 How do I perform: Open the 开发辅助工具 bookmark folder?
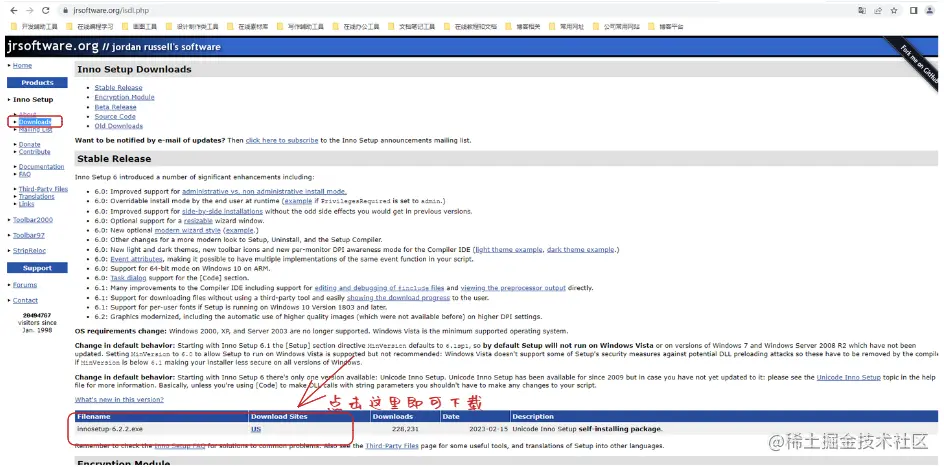[34, 26]
